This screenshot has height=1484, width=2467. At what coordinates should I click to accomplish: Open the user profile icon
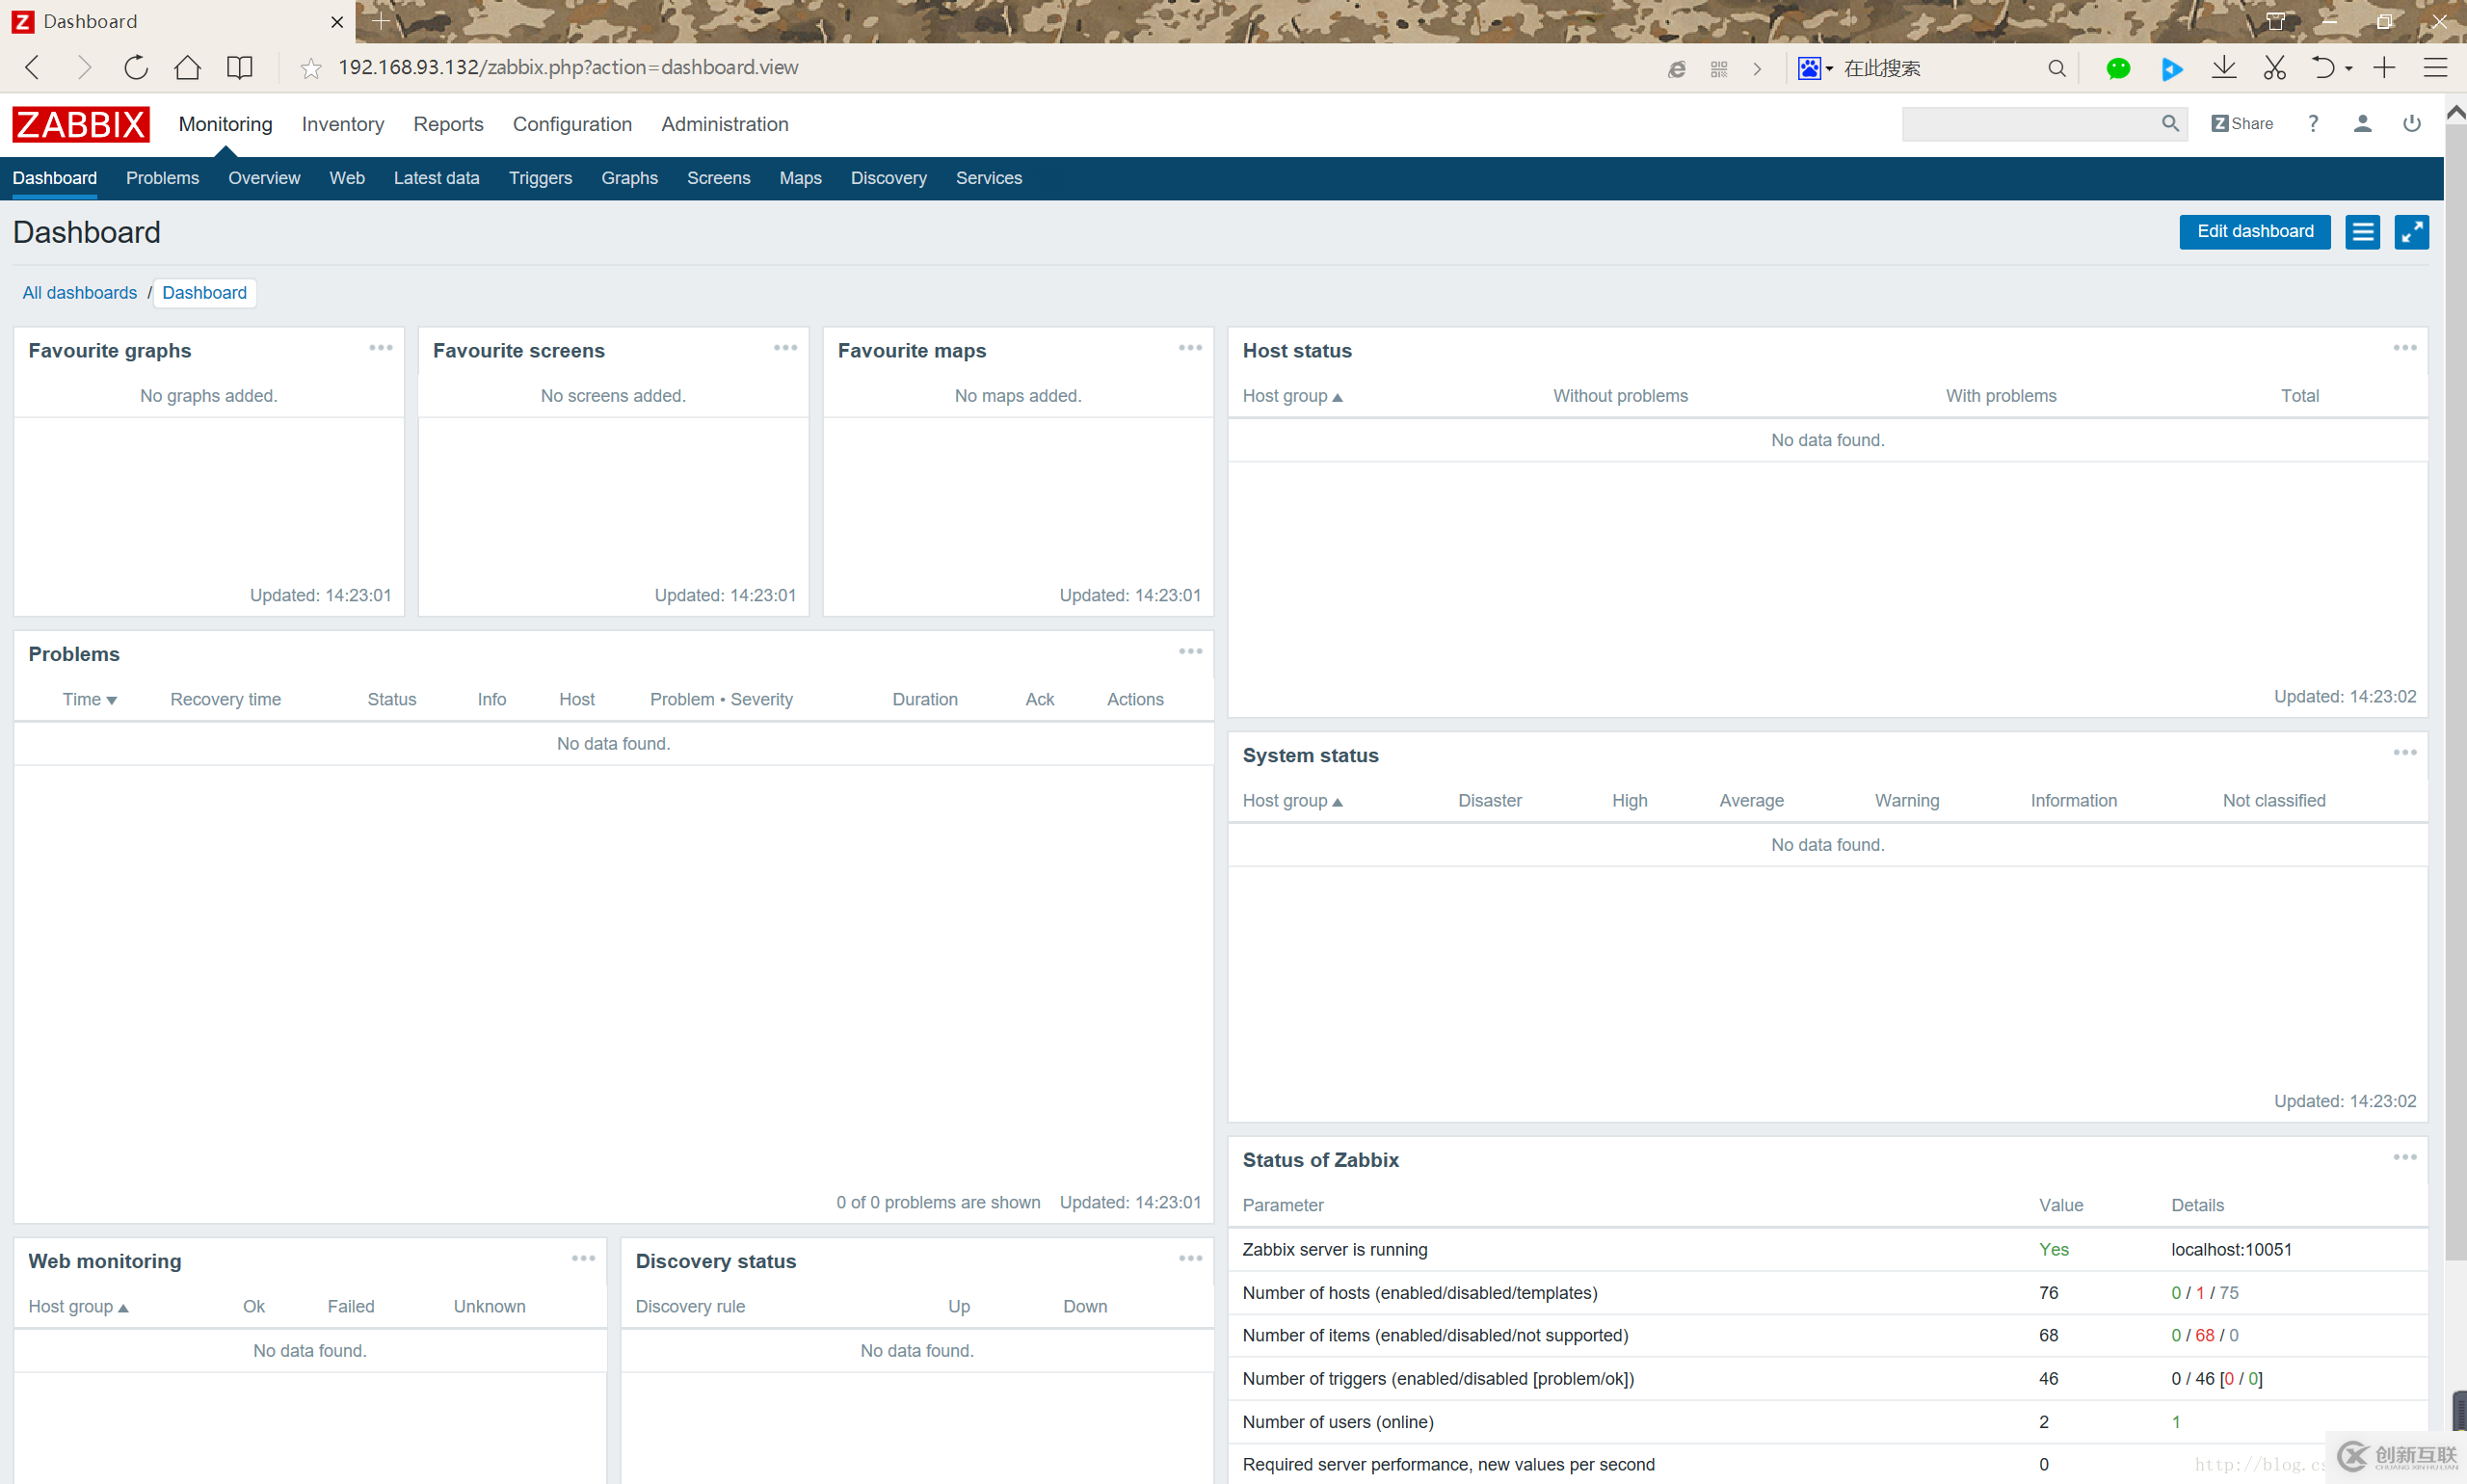pyautogui.click(x=2362, y=123)
